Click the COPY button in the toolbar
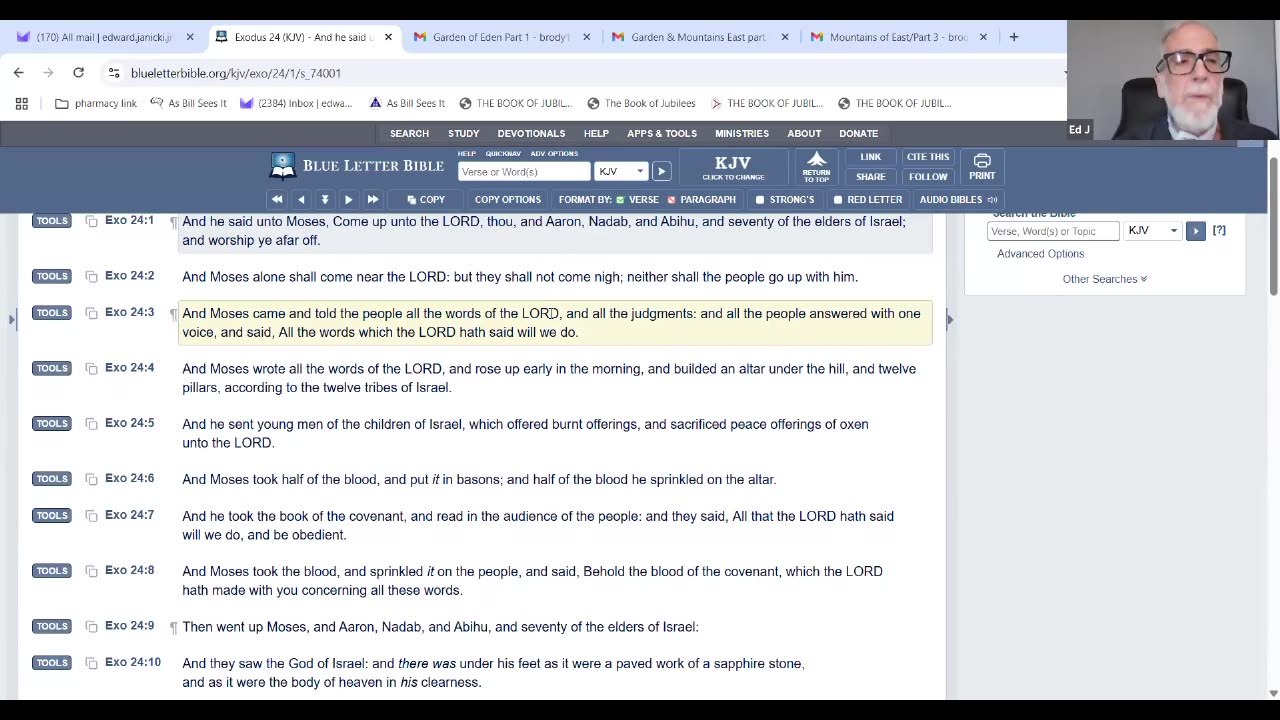 point(427,199)
